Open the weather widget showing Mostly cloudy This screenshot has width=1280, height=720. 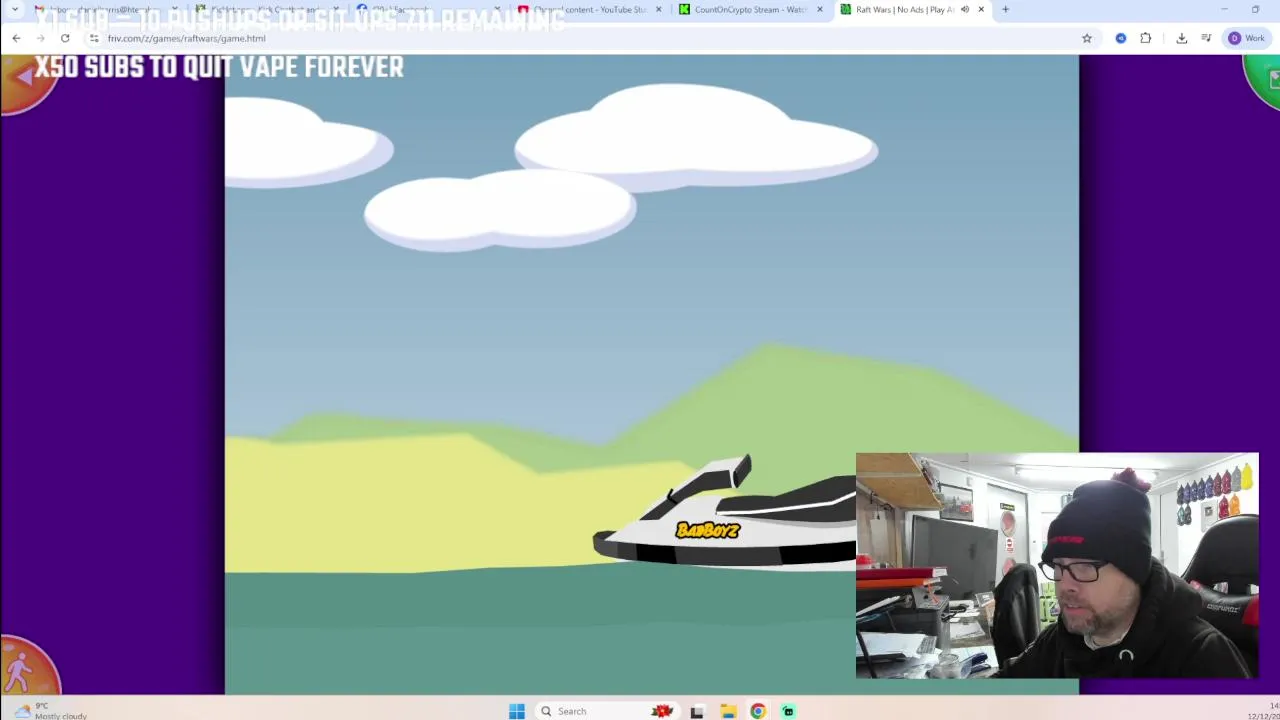(x=50, y=711)
